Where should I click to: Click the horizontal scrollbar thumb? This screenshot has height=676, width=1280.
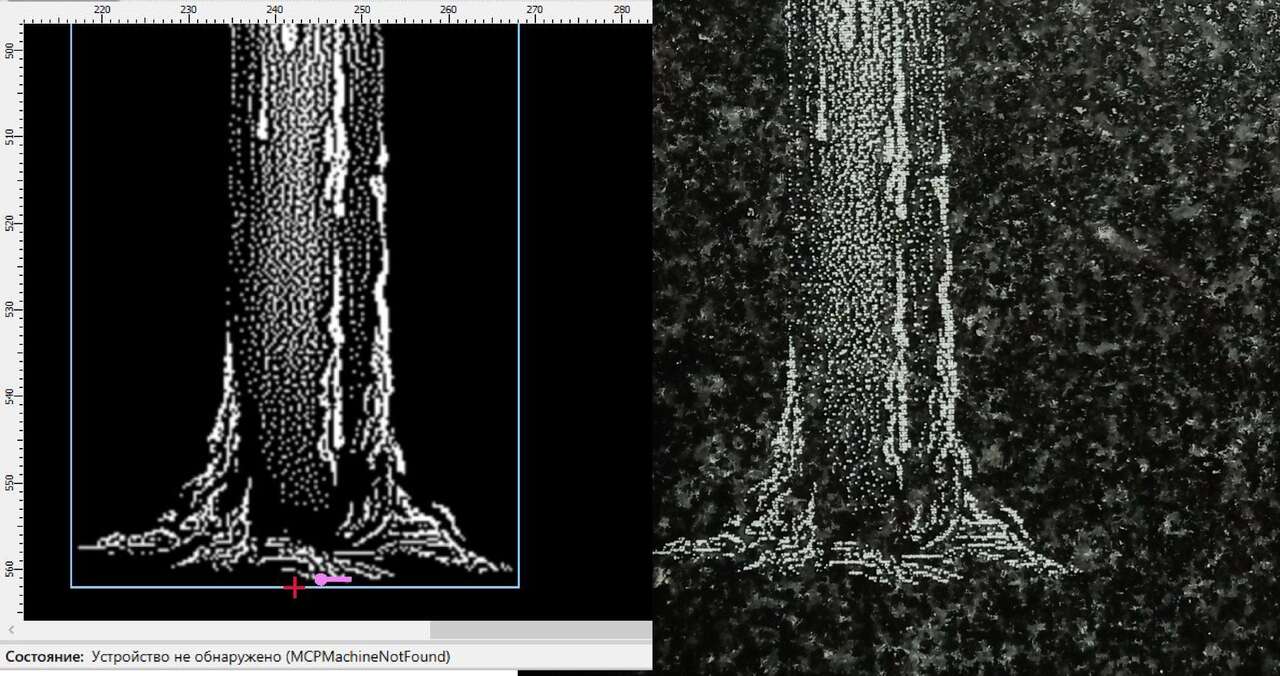[x=540, y=630]
